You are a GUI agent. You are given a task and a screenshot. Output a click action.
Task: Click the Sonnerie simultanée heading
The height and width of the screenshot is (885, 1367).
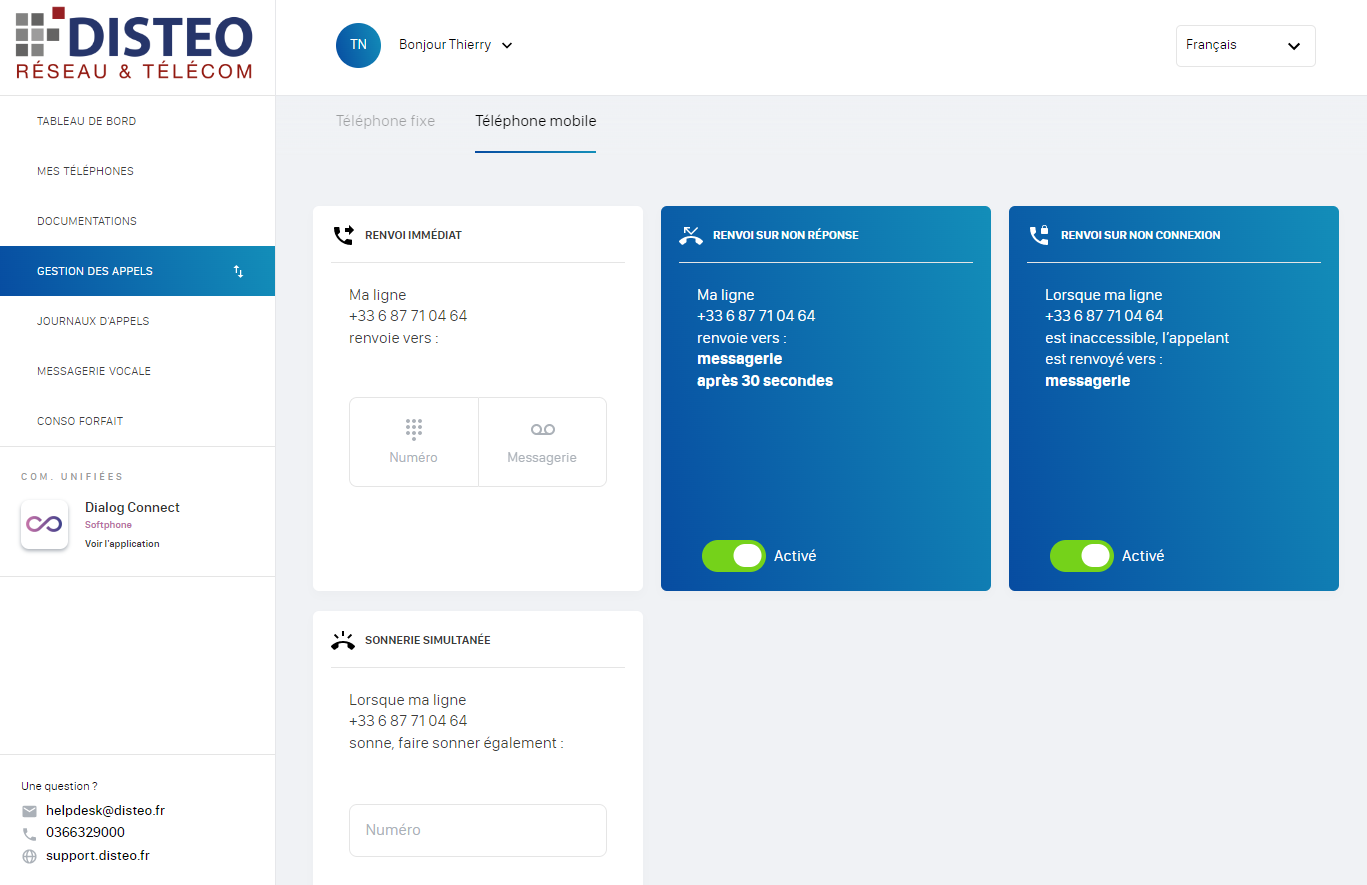pyautogui.click(x=427, y=640)
